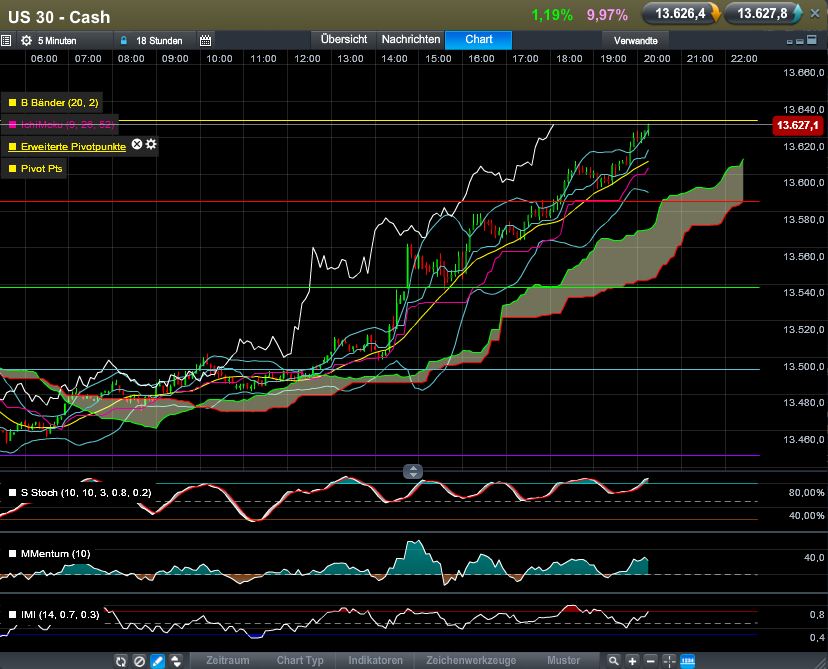The image size is (828, 669).
Task: Click the calendar icon beside 18 Stunden
Action: pyautogui.click(x=205, y=41)
